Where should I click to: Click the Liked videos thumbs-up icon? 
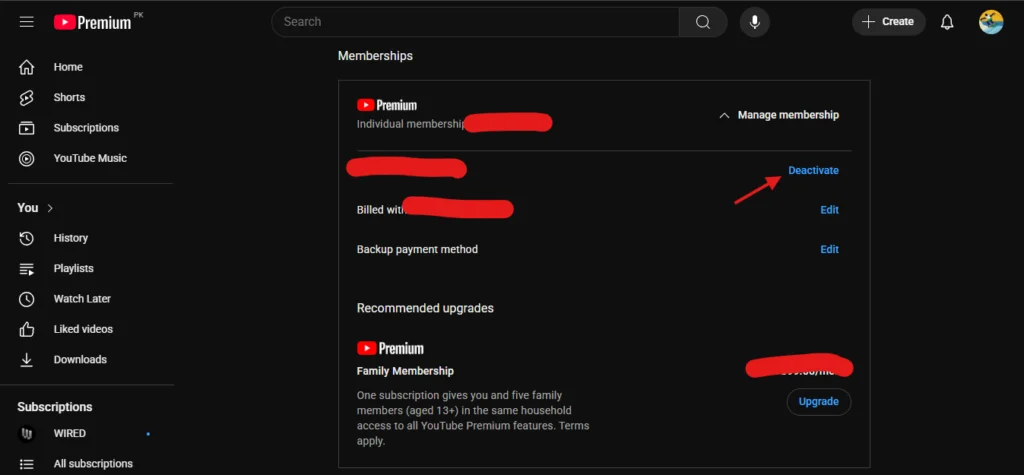coord(26,329)
